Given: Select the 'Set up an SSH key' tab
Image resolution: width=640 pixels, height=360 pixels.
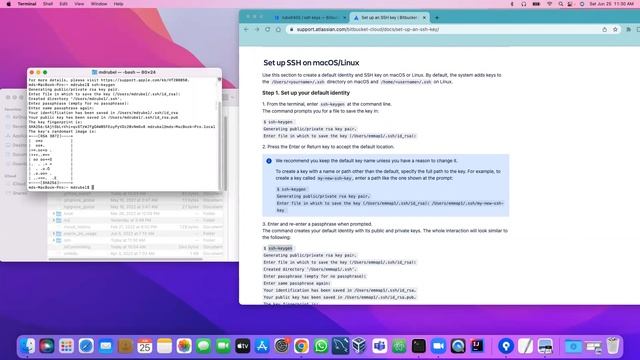Looking at the screenshot, I should click(389, 18).
